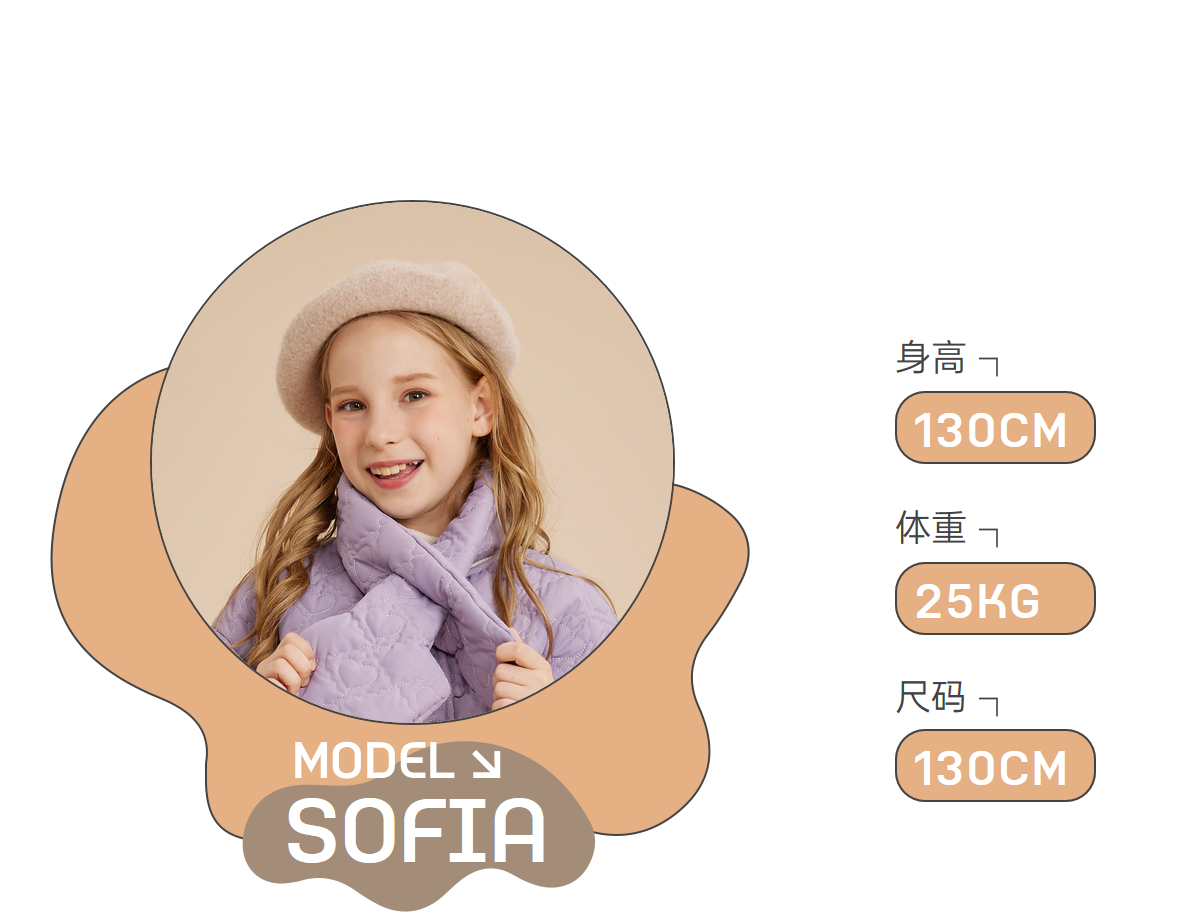1200x912 pixels.
Task: Click the 体重 weight label
Action: (x=931, y=527)
